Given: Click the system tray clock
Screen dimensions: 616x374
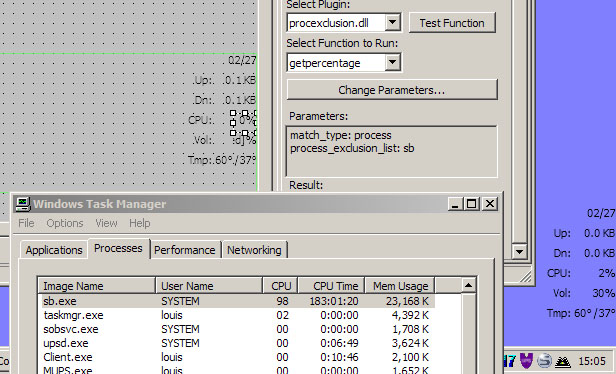Looking at the screenshot, I should 592,361.
